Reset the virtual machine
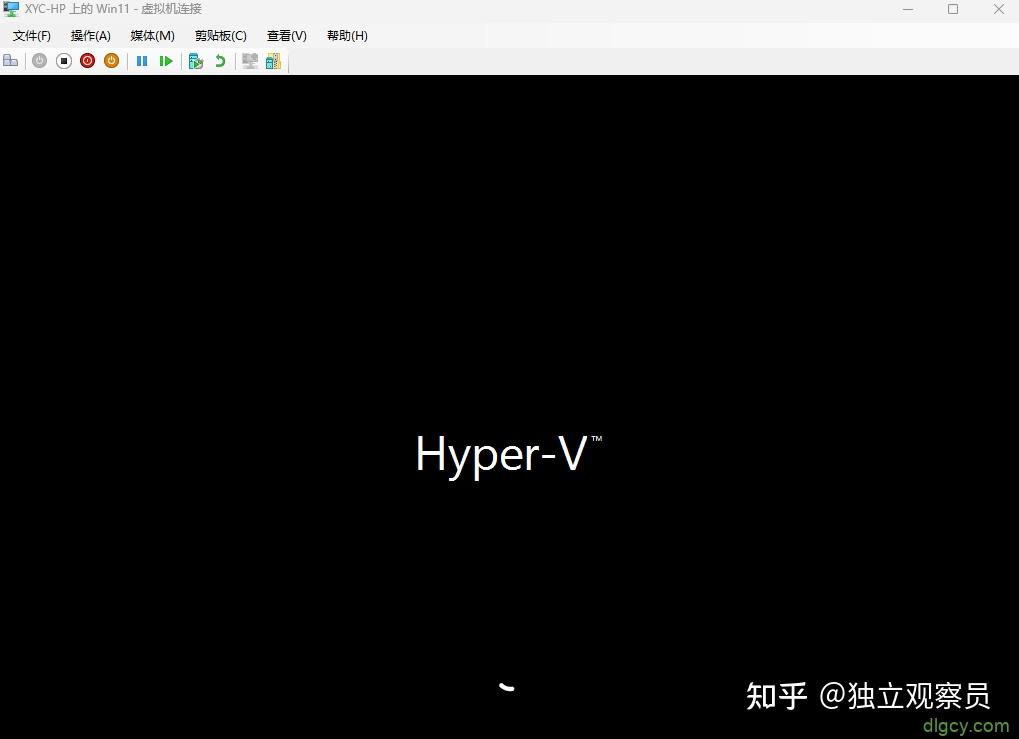1019x739 pixels. click(166, 60)
